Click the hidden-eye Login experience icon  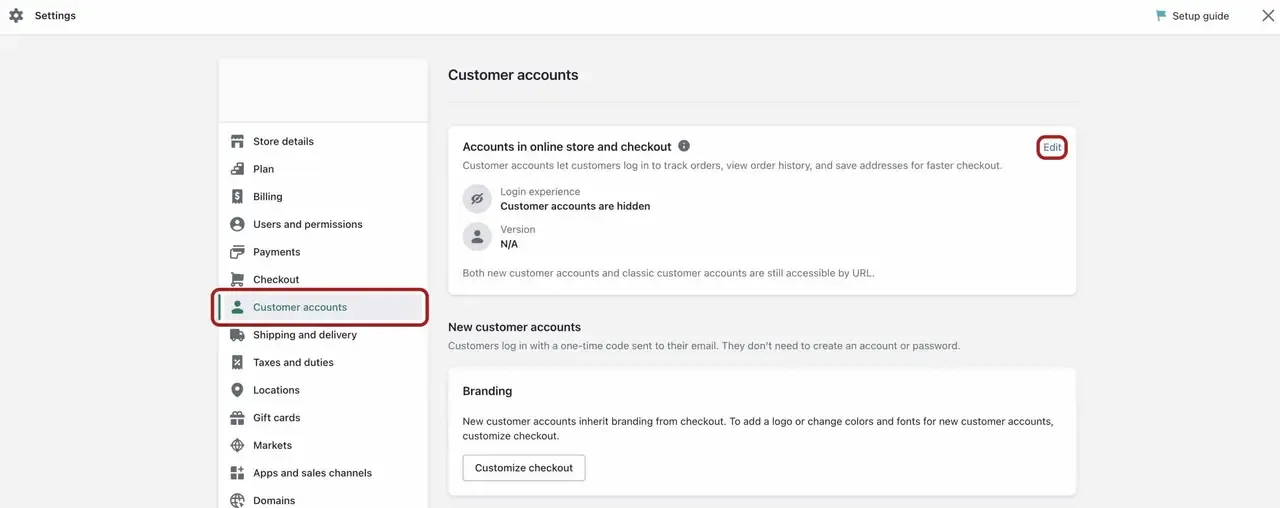pyautogui.click(x=477, y=199)
